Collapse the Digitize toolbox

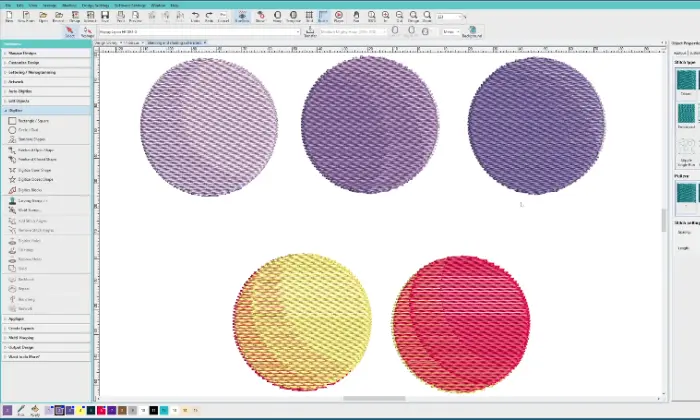tap(46, 110)
